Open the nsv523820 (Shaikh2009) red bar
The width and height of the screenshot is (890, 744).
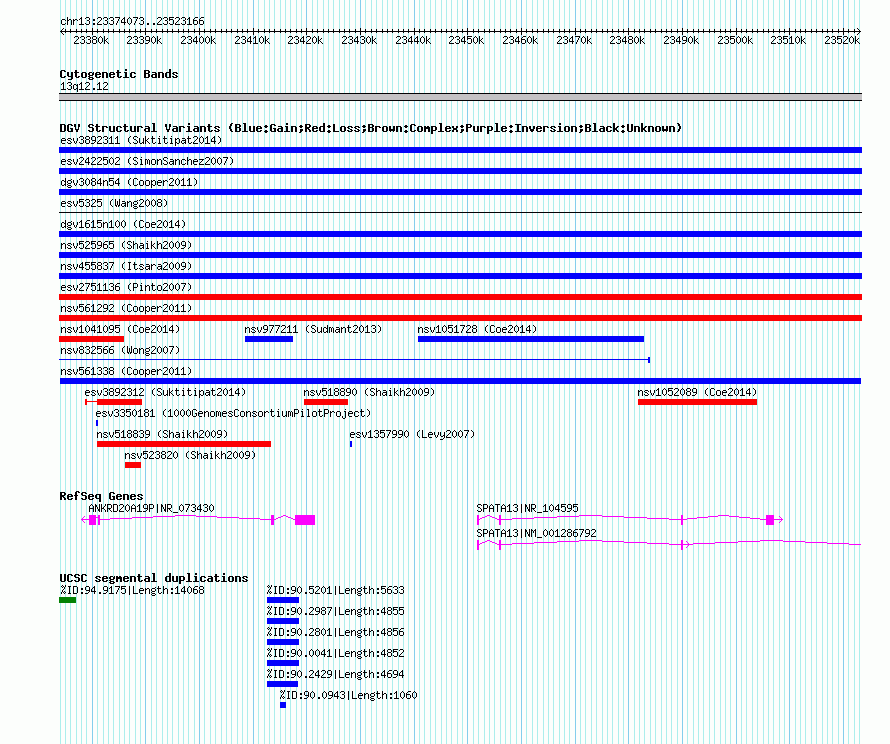(x=133, y=465)
